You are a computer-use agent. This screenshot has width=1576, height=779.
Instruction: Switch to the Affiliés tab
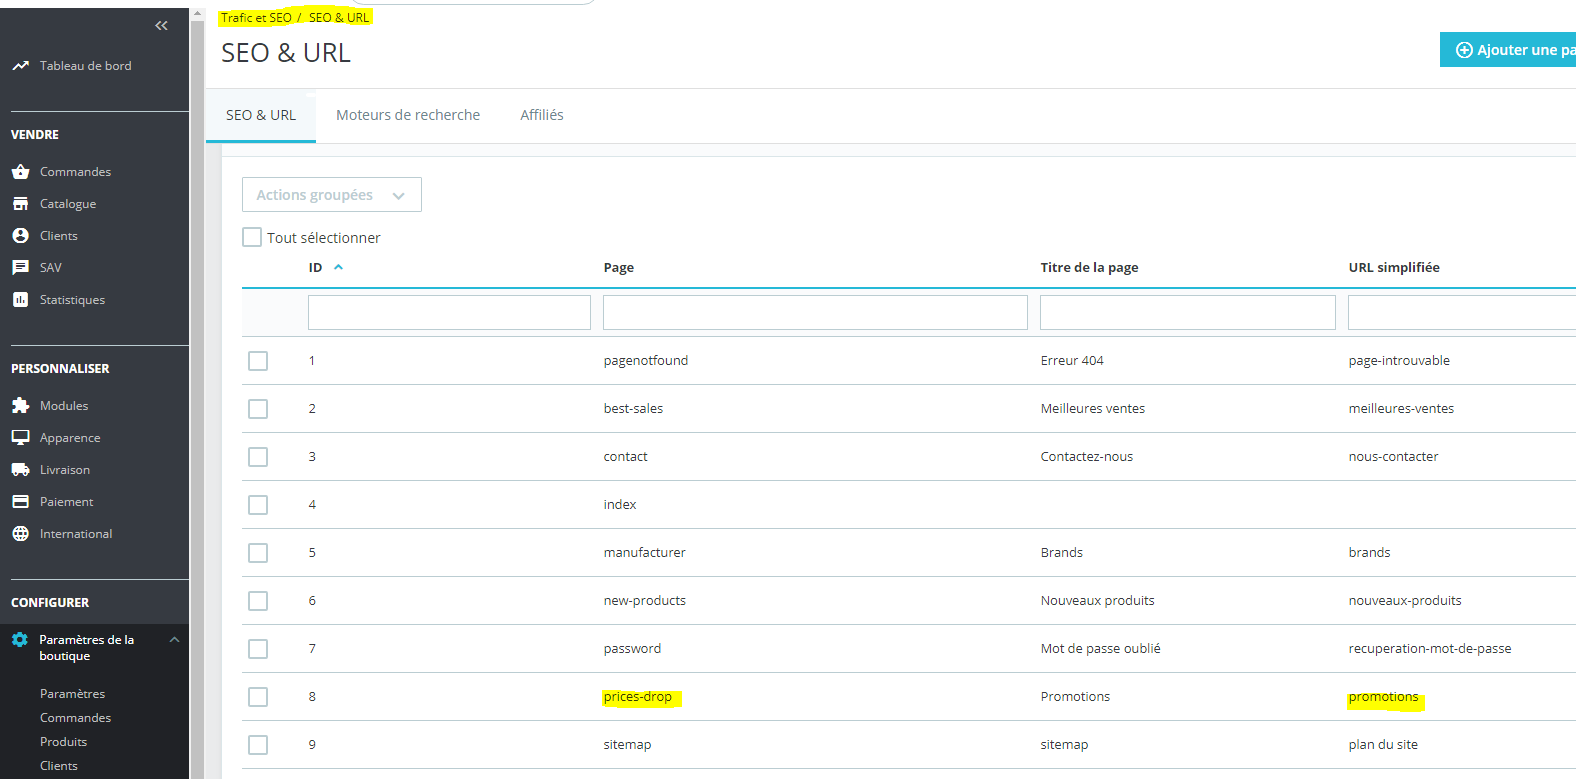tap(542, 115)
